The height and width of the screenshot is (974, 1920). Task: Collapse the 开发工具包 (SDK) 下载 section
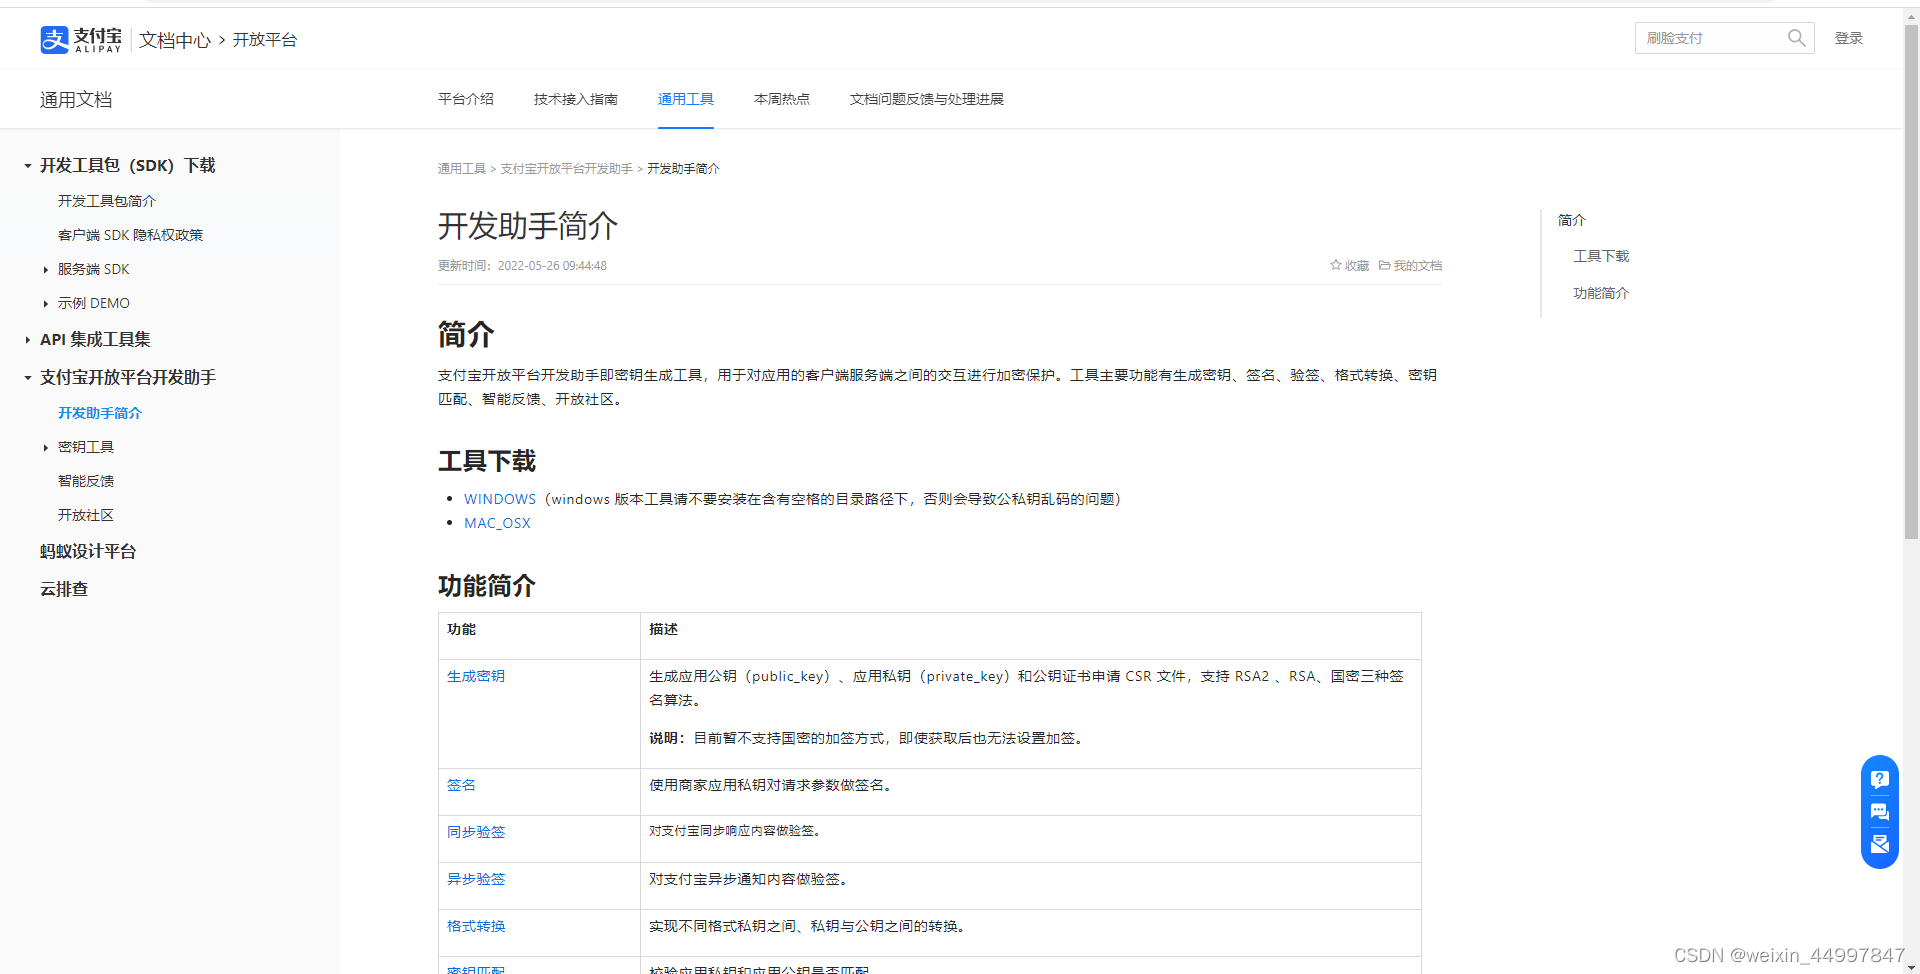[x=28, y=166]
